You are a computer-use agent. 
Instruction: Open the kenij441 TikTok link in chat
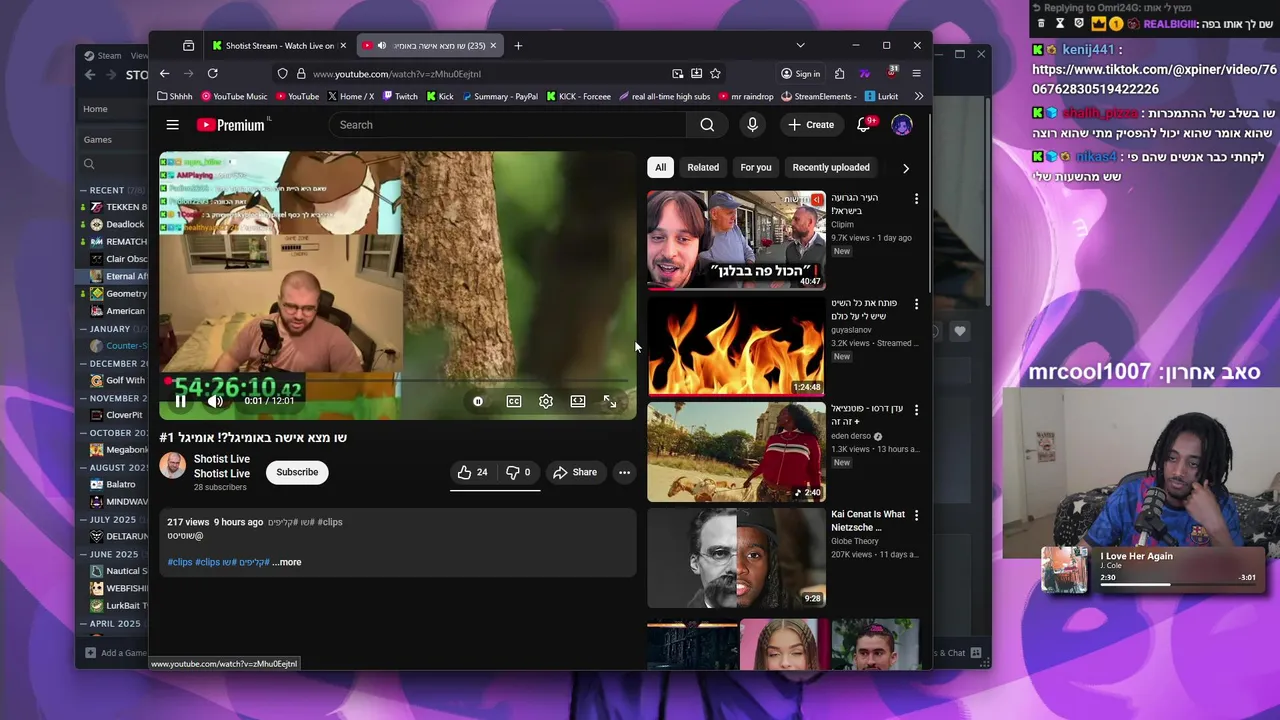[x=1154, y=79]
